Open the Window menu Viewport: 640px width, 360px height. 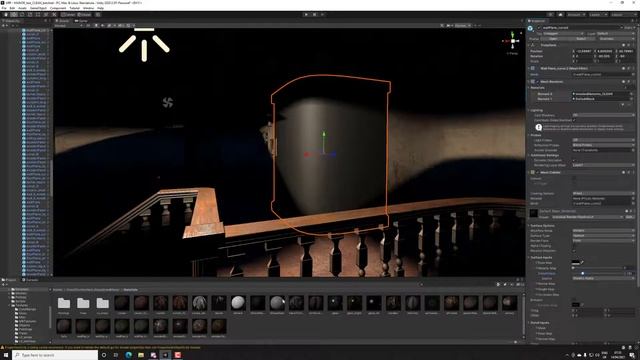pyautogui.click(x=88, y=8)
